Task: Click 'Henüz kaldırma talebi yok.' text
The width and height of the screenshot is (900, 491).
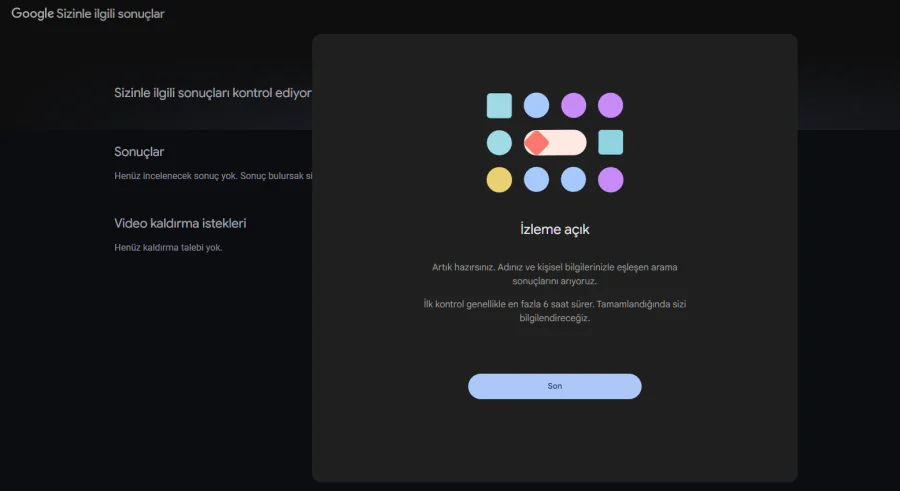Action: coord(168,248)
